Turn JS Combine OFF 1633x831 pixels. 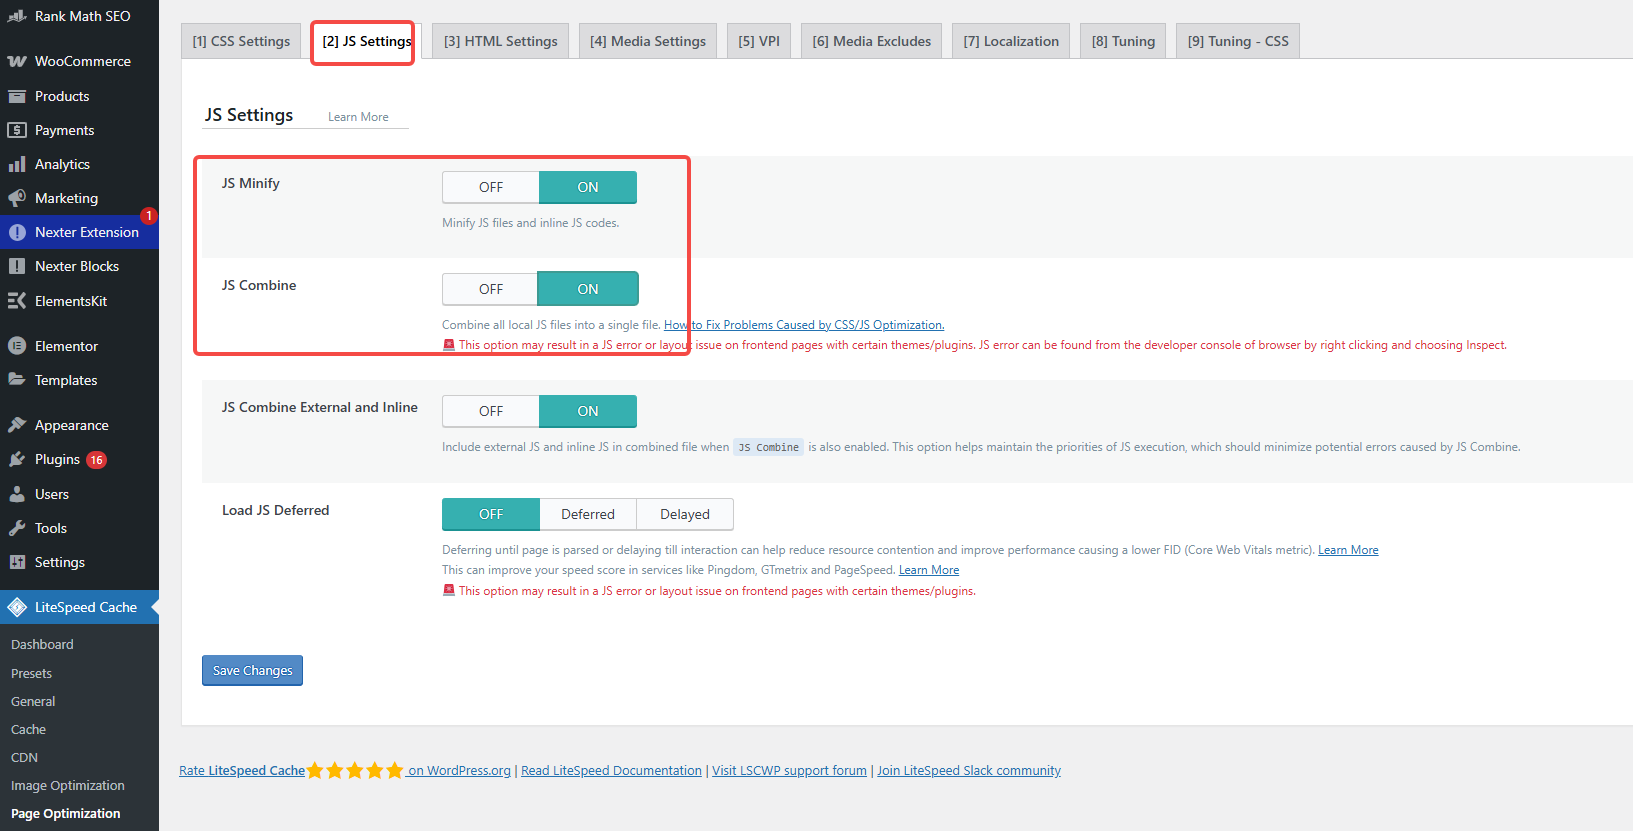click(x=491, y=289)
